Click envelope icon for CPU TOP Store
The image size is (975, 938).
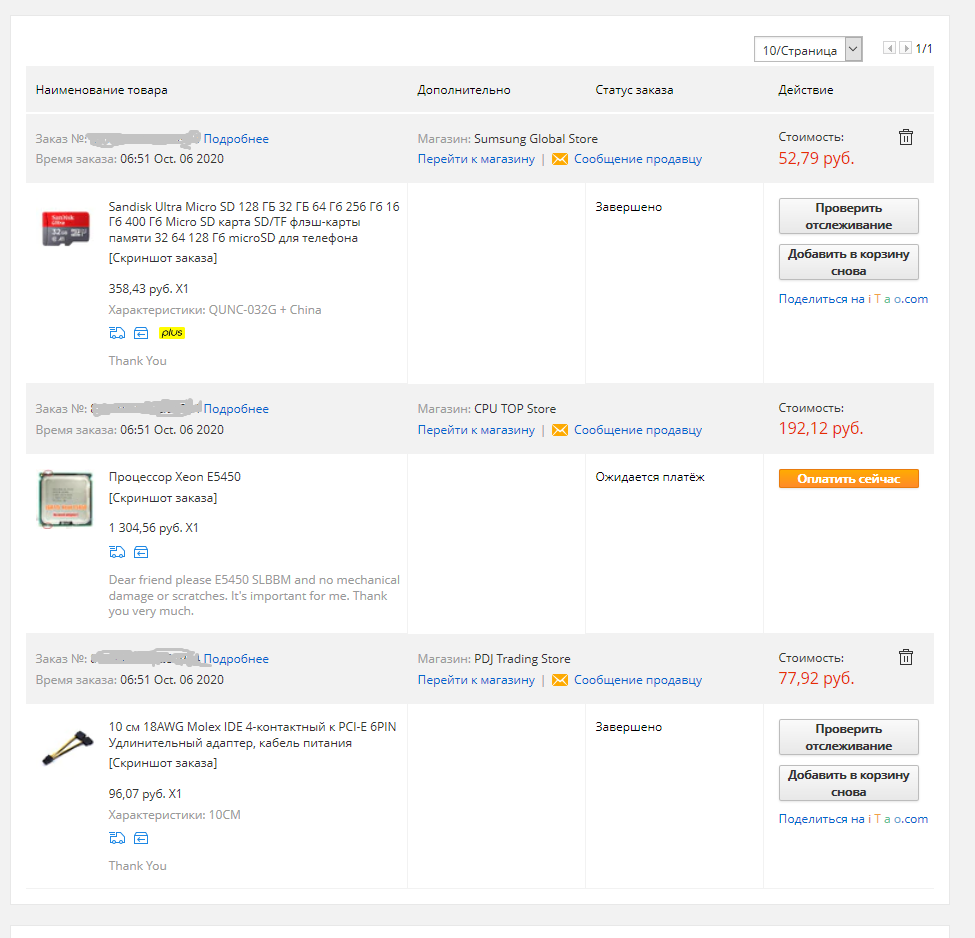[560, 430]
